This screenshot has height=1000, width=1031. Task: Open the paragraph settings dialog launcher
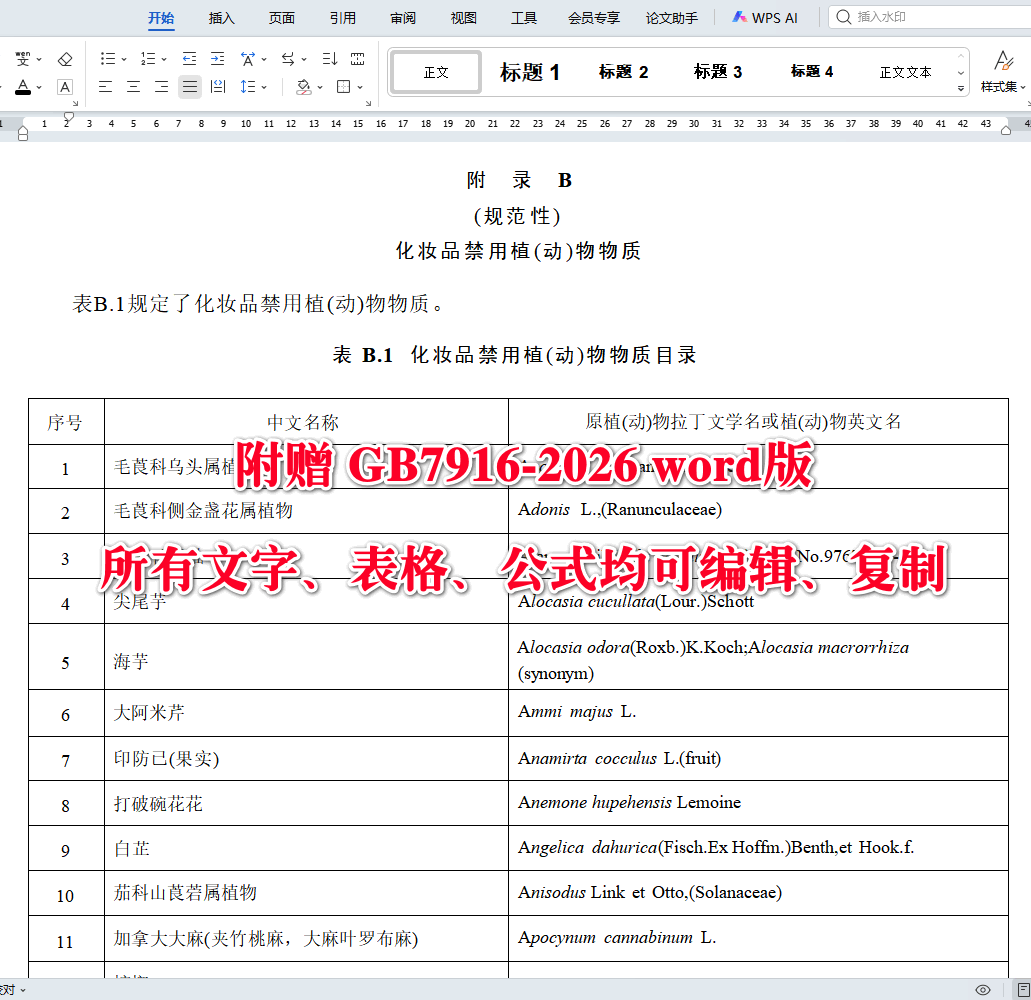tap(368, 103)
